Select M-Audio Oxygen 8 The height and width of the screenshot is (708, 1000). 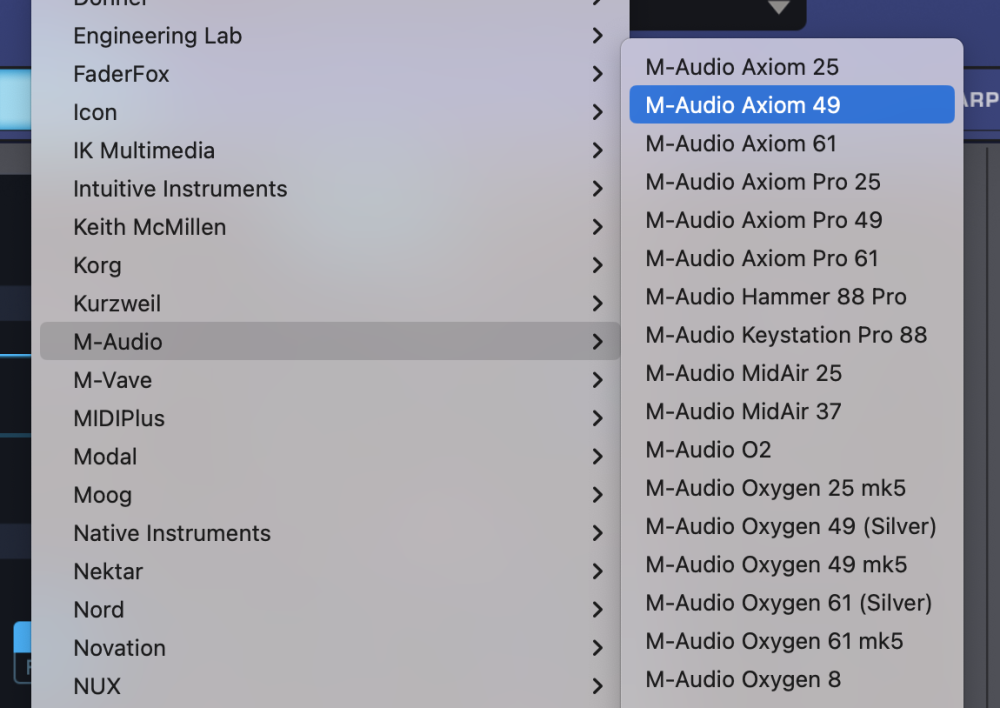pyautogui.click(x=742, y=679)
